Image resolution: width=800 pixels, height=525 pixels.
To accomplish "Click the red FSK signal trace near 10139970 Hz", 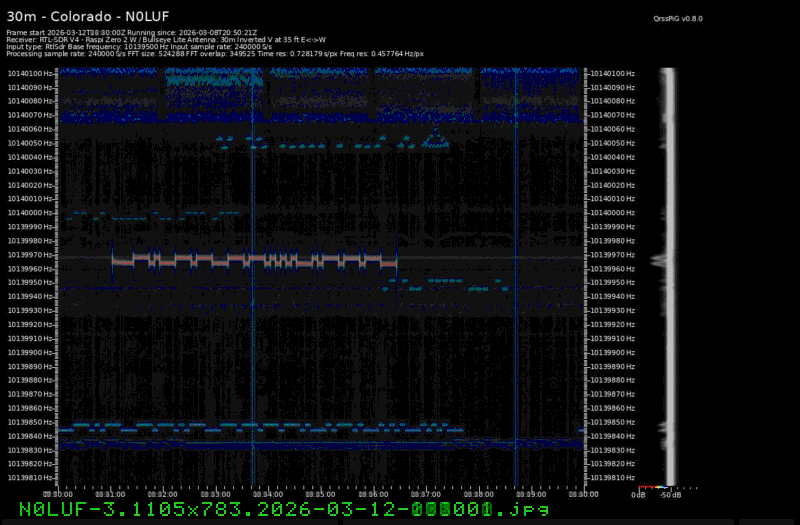I will coord(250,260).
